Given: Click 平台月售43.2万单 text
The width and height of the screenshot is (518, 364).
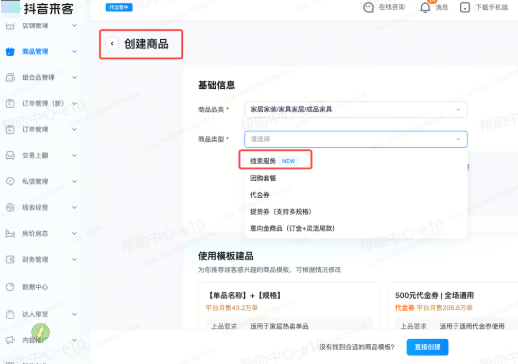Looking at the screenshot, I should coord(232,308).
